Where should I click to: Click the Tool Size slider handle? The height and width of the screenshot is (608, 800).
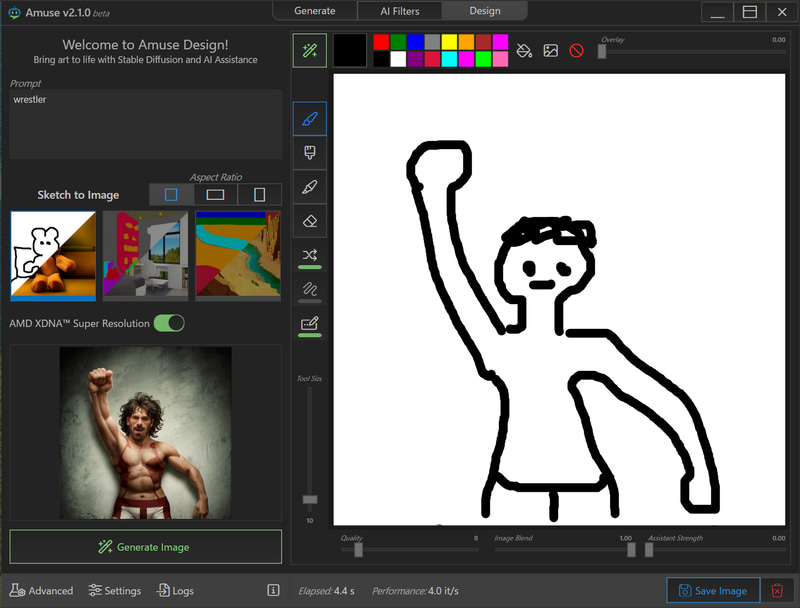(x=310, y=499)
